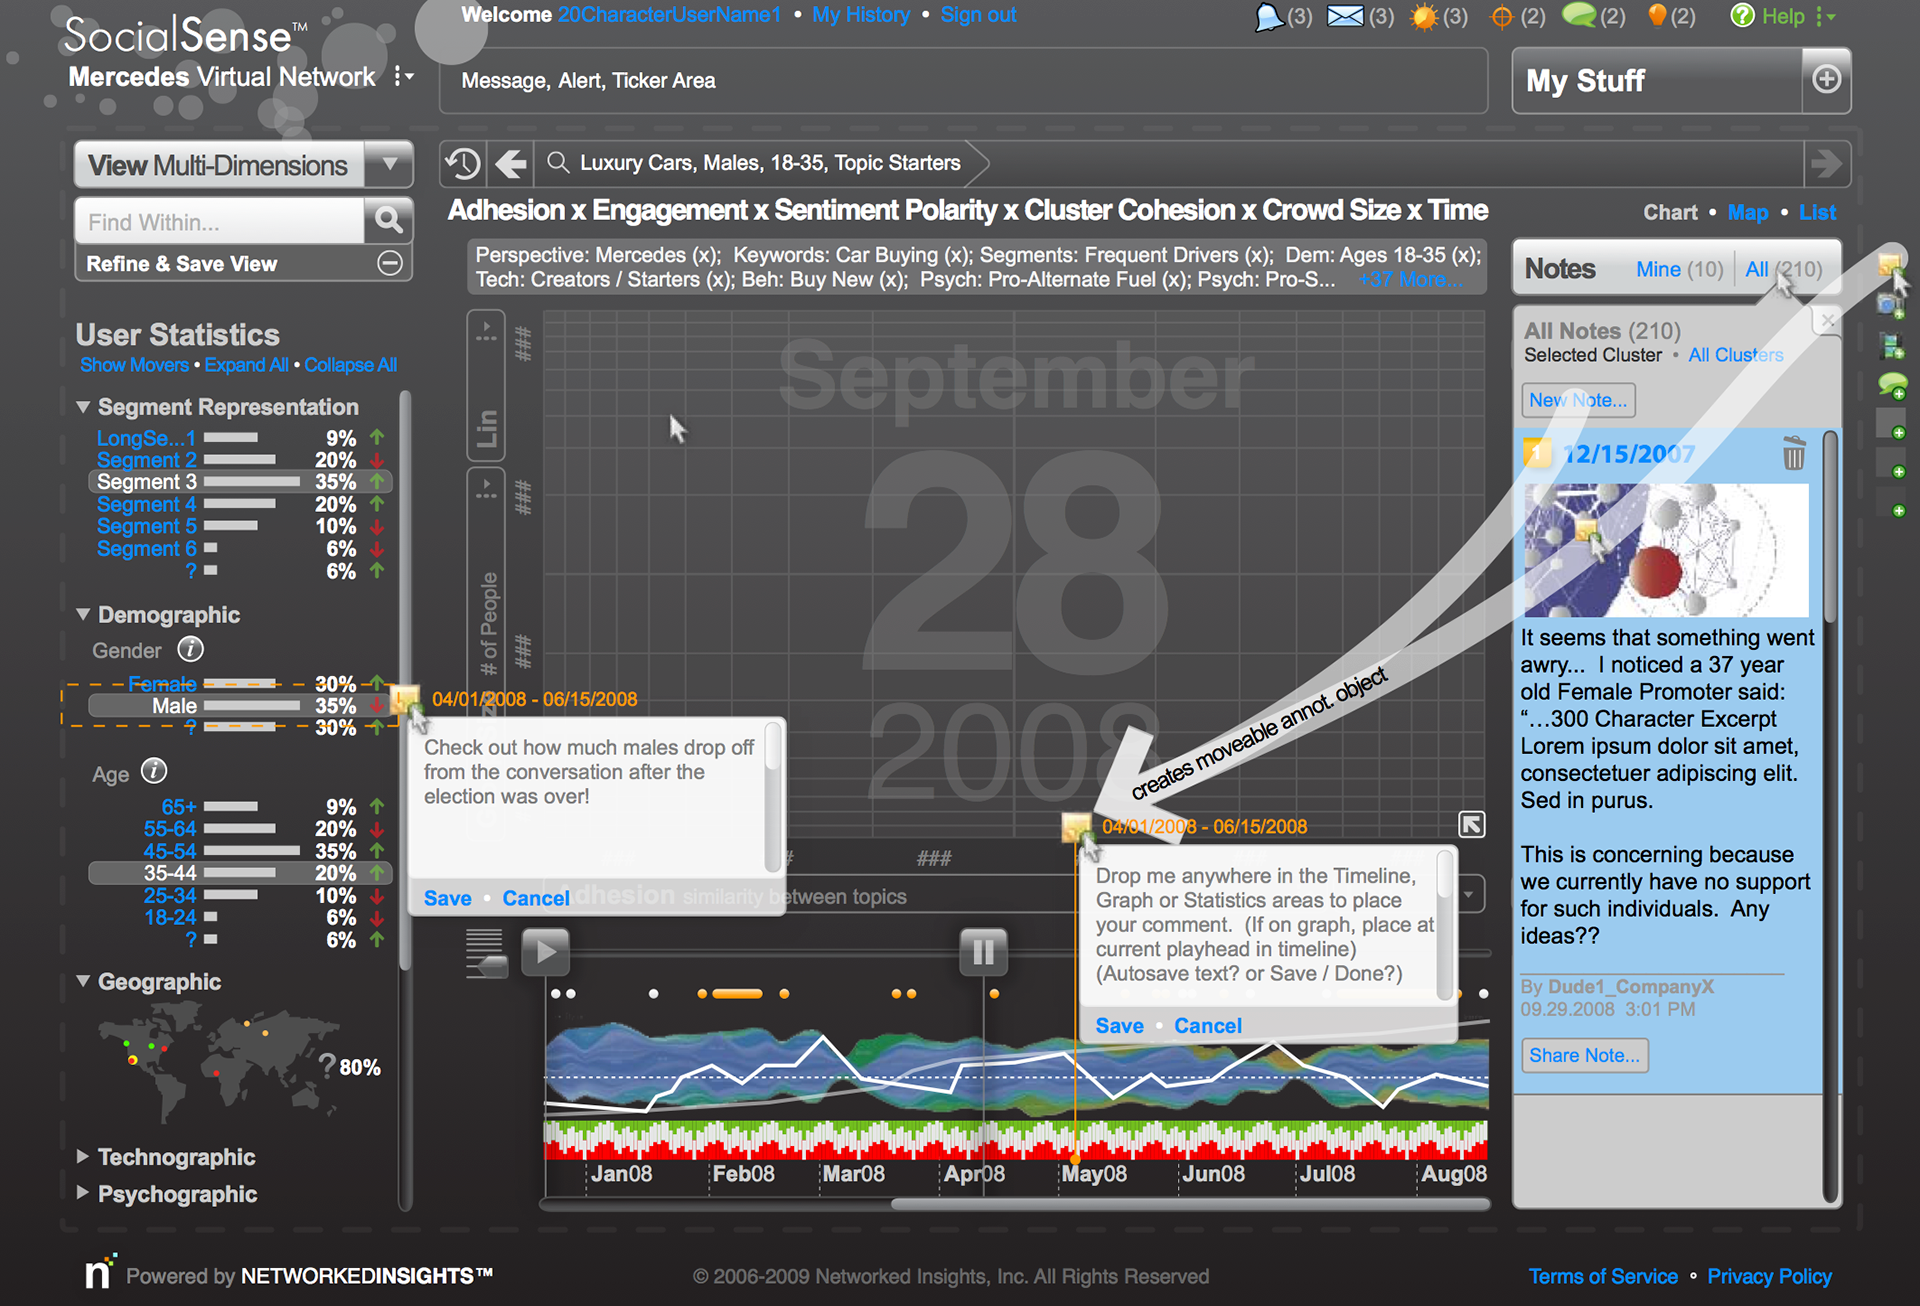
Task: Collapse the Demographic section
Action: pos(83,614)
